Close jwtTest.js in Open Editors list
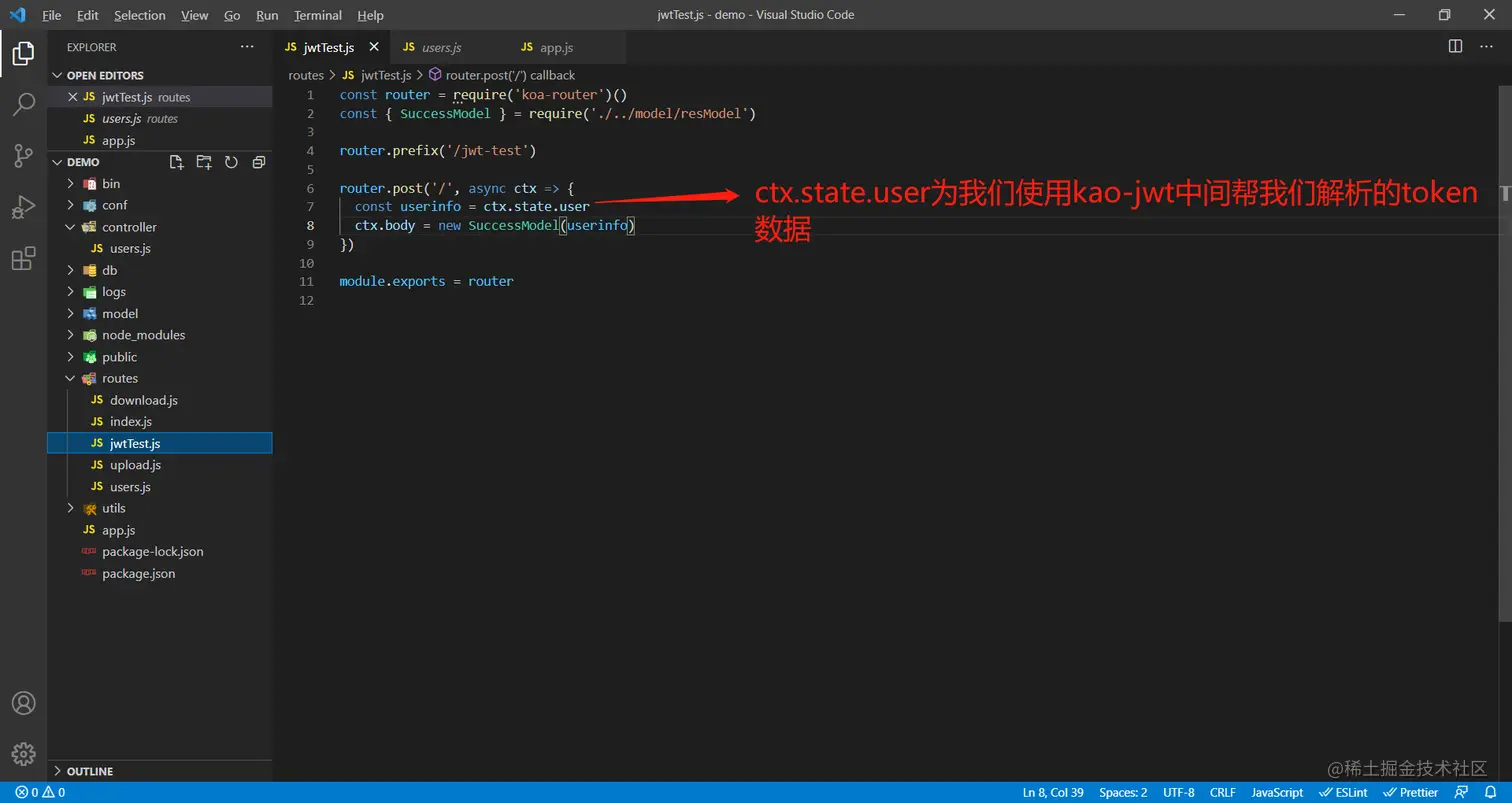 [x=72, y=97]
